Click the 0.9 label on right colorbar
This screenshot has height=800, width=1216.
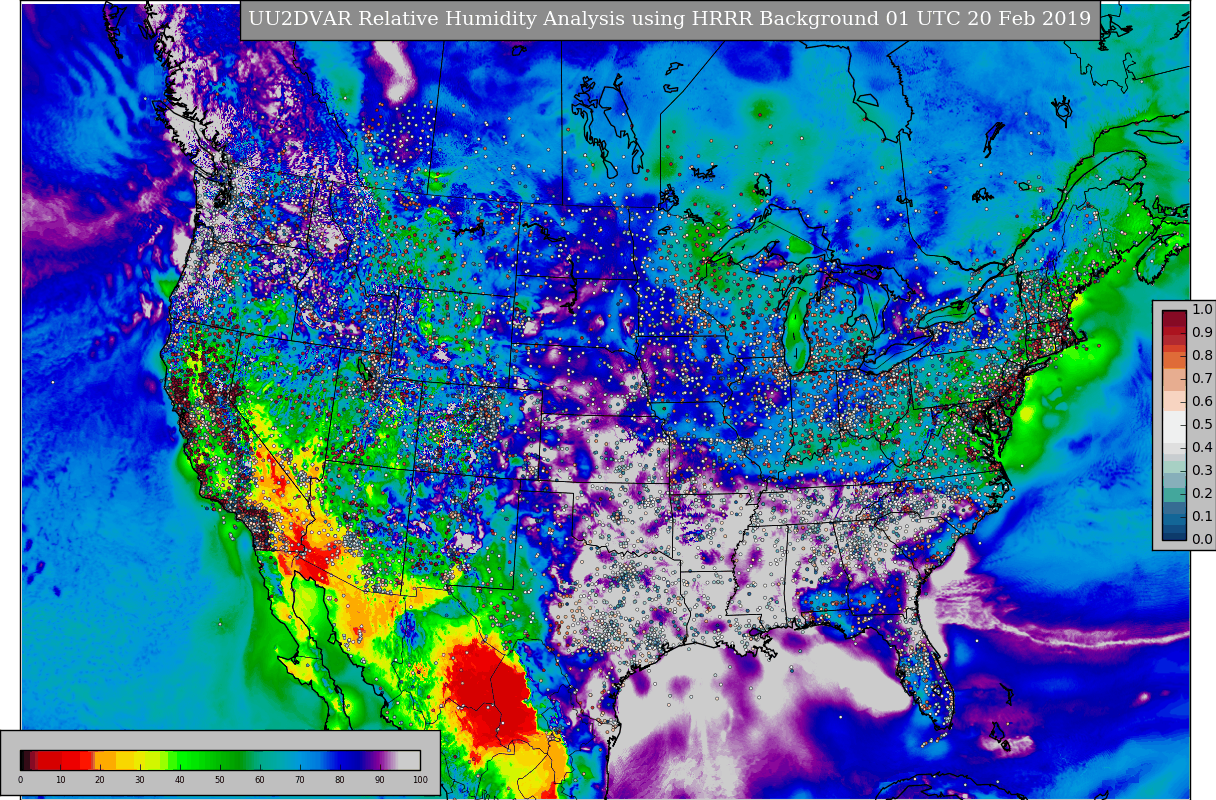1202,332
